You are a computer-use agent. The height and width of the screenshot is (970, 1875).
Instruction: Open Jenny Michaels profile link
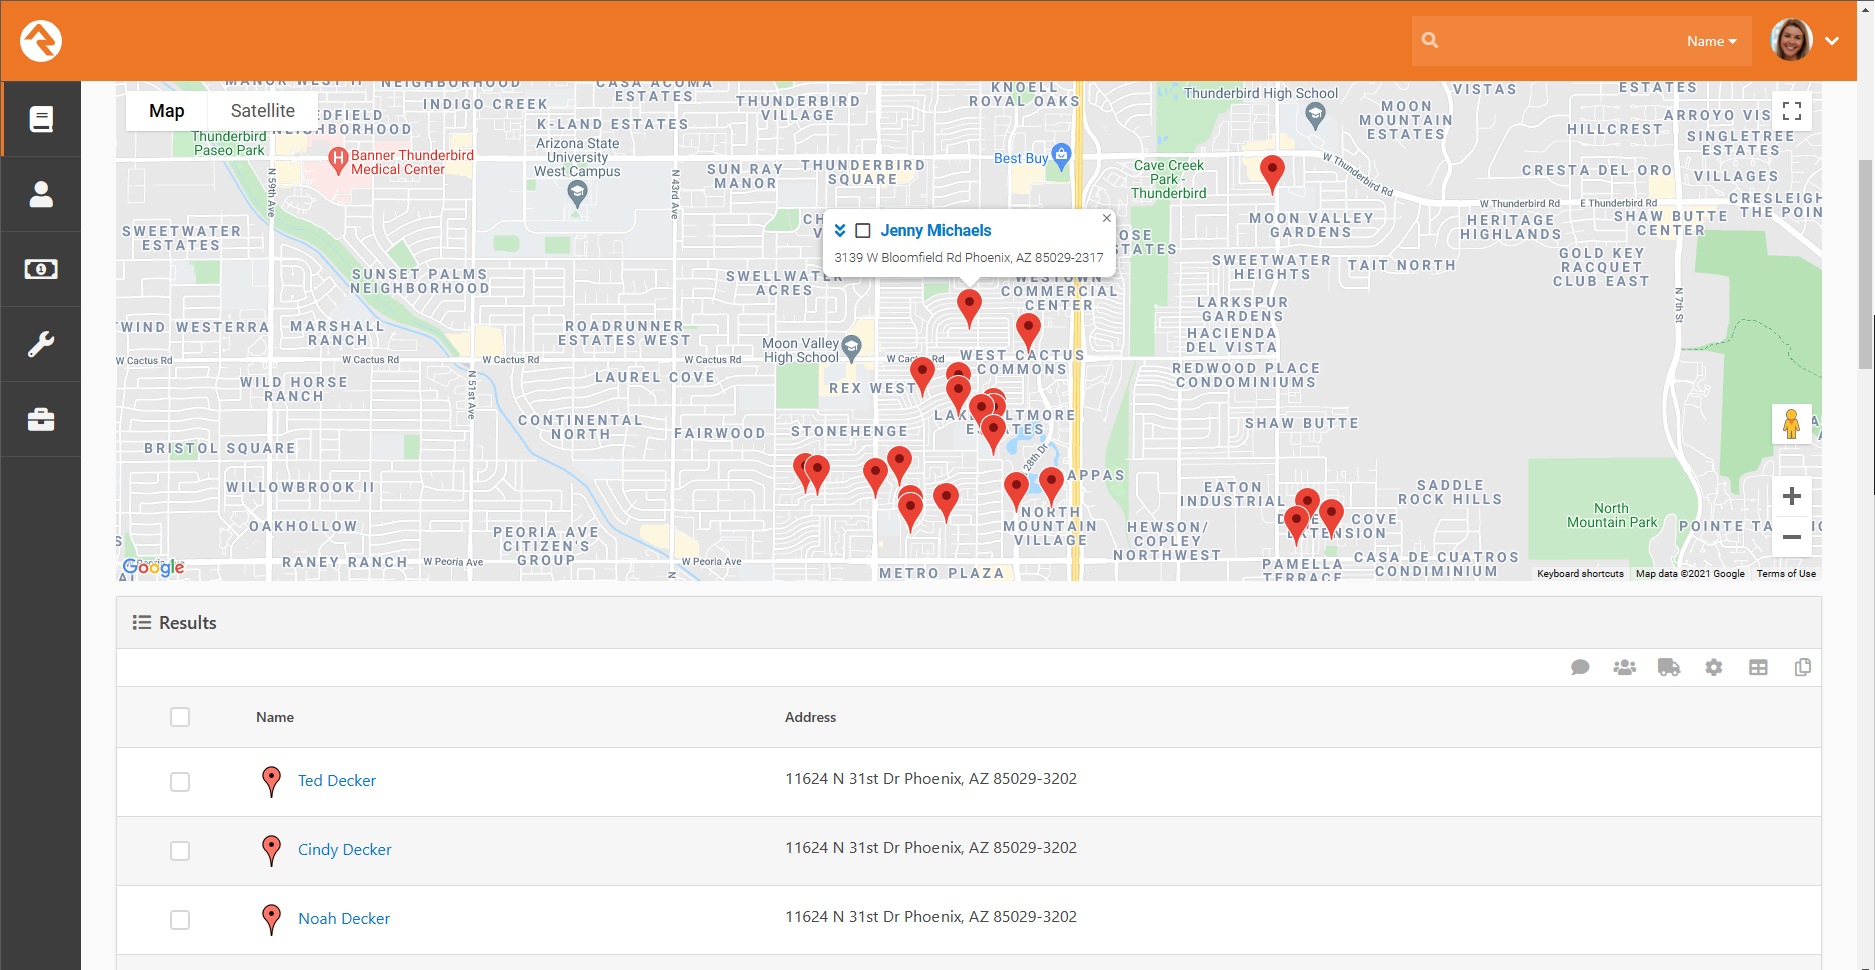(936, 230)
